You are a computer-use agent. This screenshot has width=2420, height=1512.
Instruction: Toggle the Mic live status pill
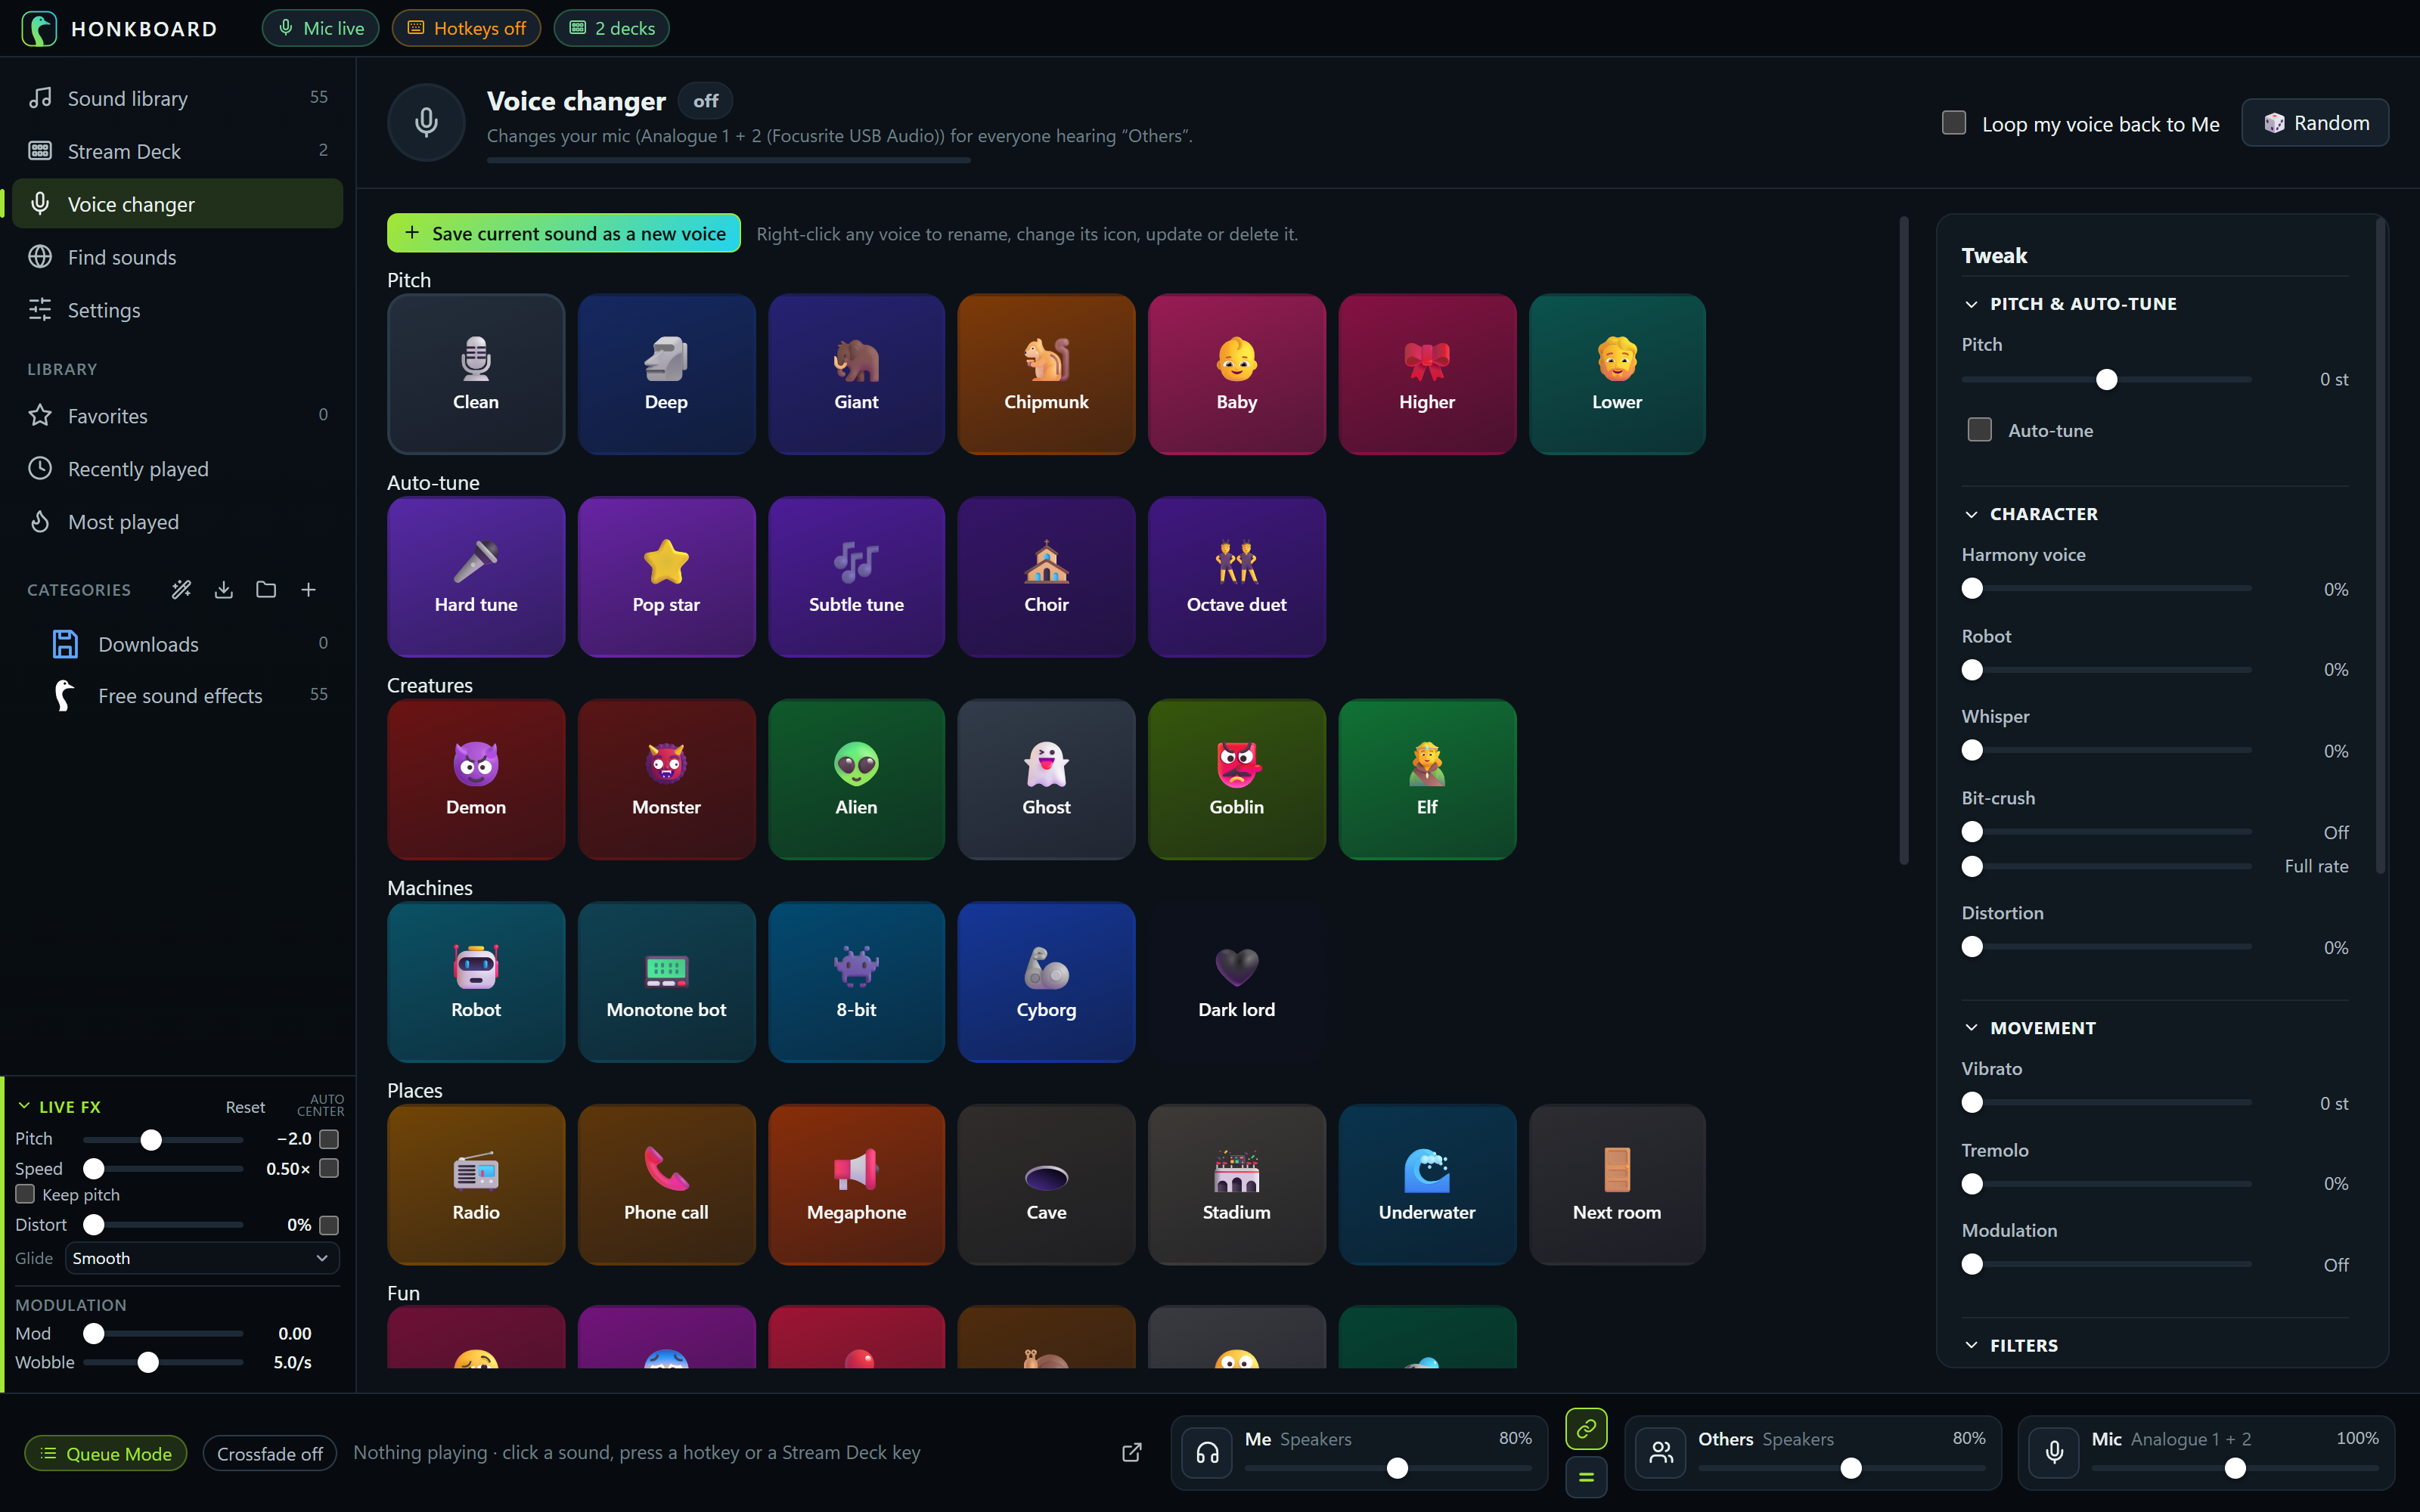(x=321, y=28)
